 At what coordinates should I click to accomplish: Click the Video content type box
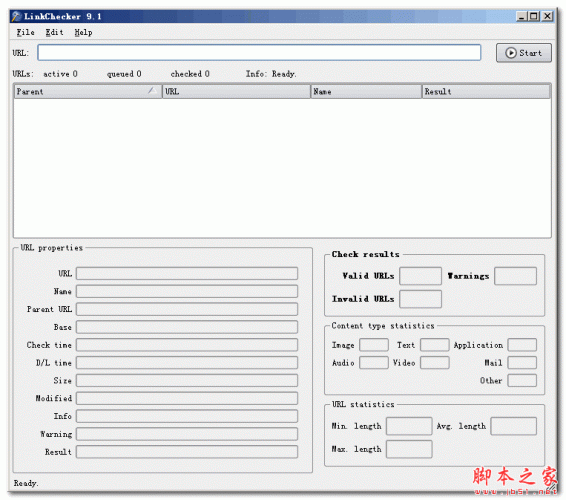pos(435,362)
